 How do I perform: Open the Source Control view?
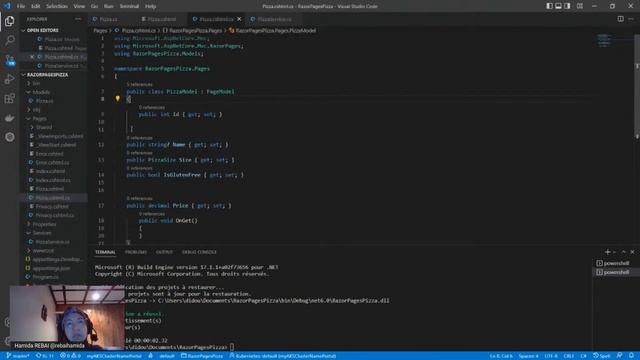[x=9, y=60]
